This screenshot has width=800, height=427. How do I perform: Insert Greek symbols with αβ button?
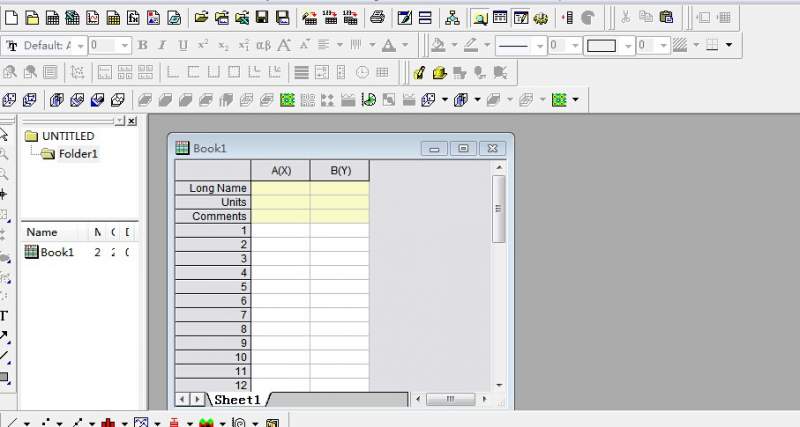(x=263, y=45)
